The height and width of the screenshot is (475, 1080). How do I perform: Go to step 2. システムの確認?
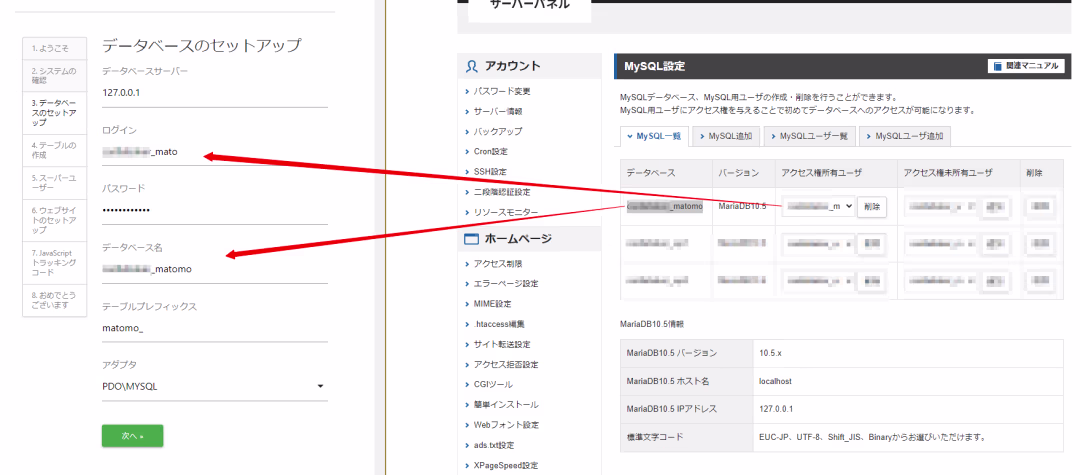[55, 76]
